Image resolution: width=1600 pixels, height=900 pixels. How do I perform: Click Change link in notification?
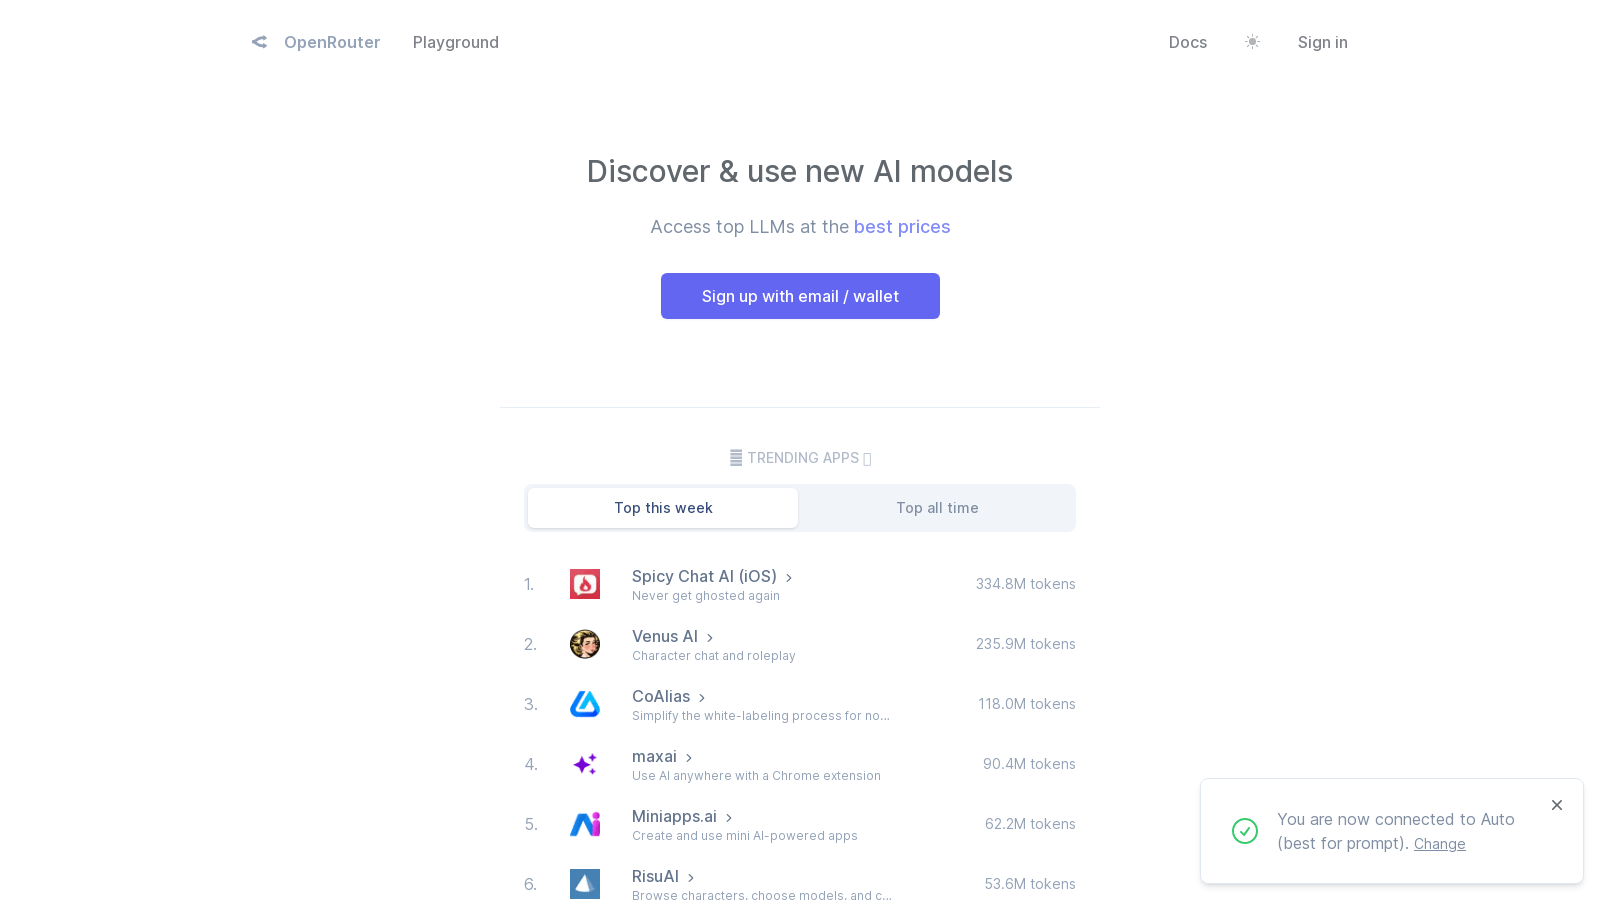click(1440, 844)
